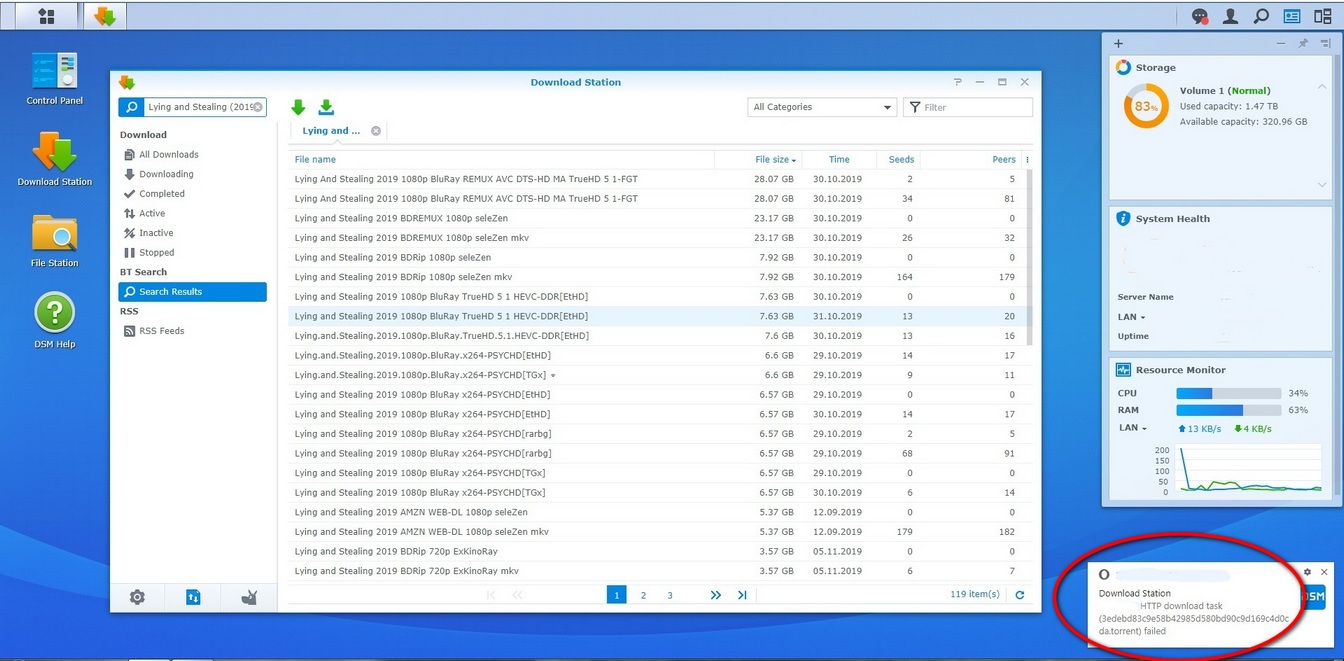1344x661 pixels.
Task: Open RSS Feeds in sidebar
Action: pos(161,331)
